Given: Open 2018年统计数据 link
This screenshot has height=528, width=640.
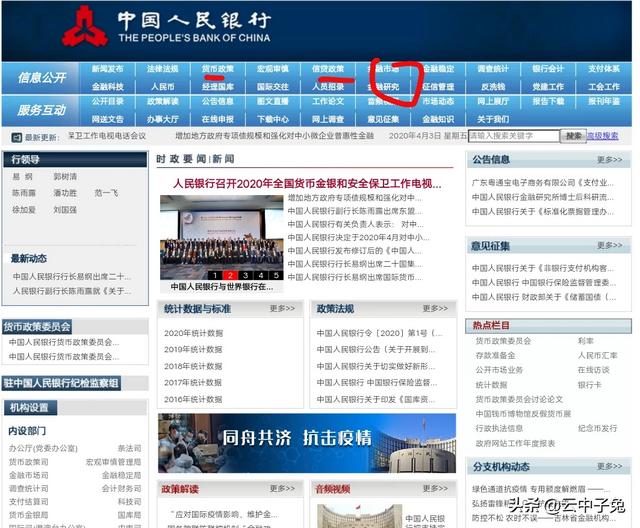Looking at the screenshot, I should pyautogui.click(x=193, y=366).
